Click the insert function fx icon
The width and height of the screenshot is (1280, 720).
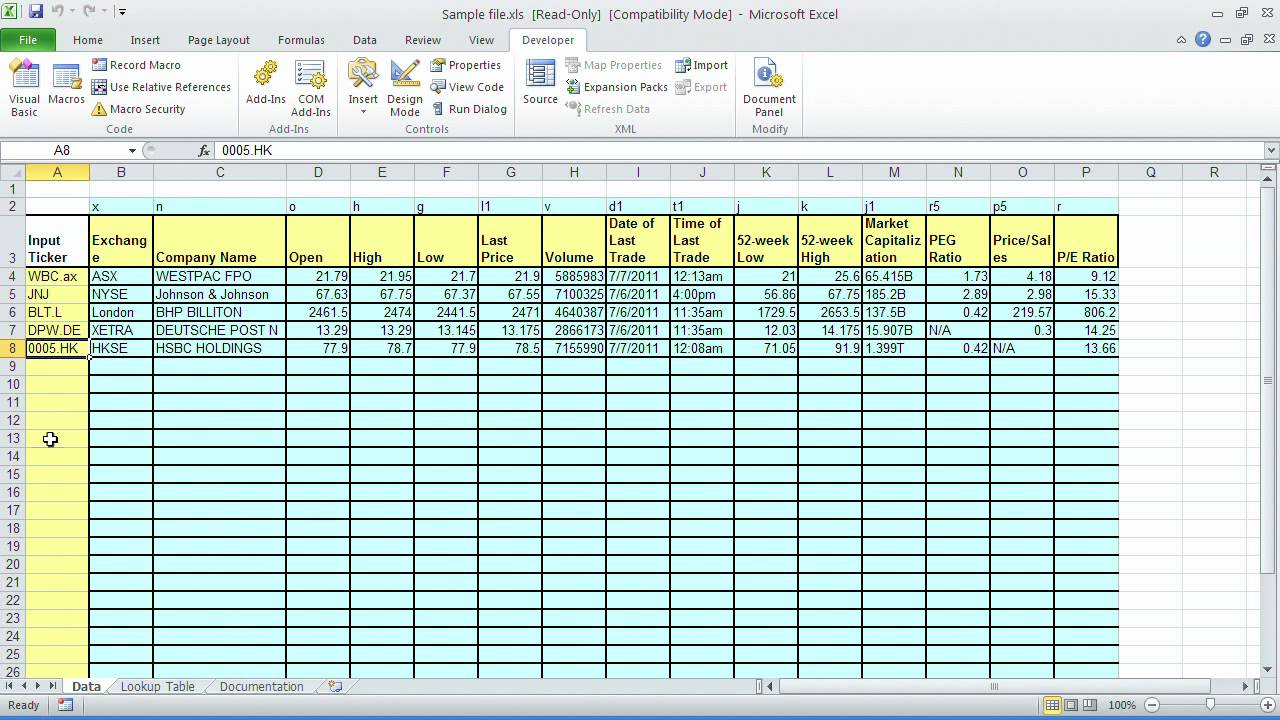pyautogui.click(x=204, y=151)
